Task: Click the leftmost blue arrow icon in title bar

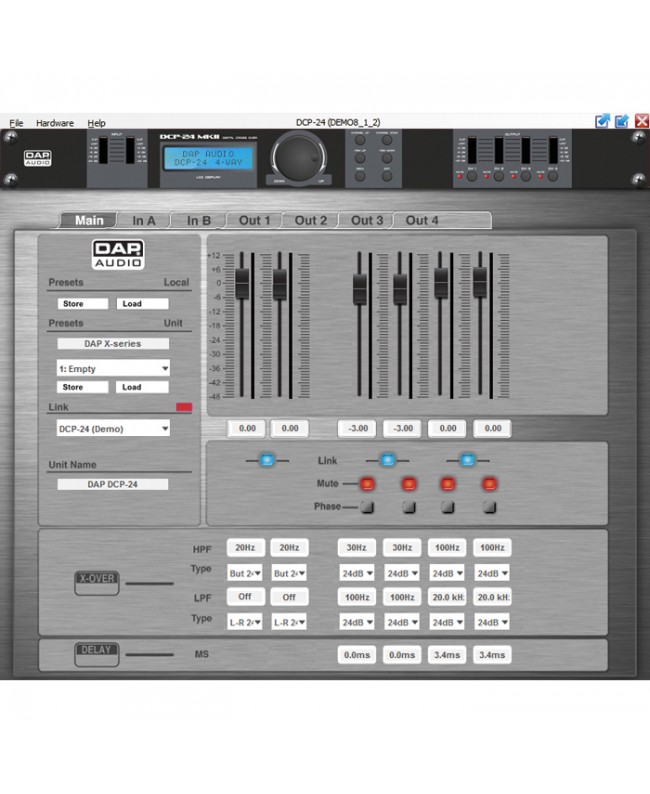Action: (602, 121)
